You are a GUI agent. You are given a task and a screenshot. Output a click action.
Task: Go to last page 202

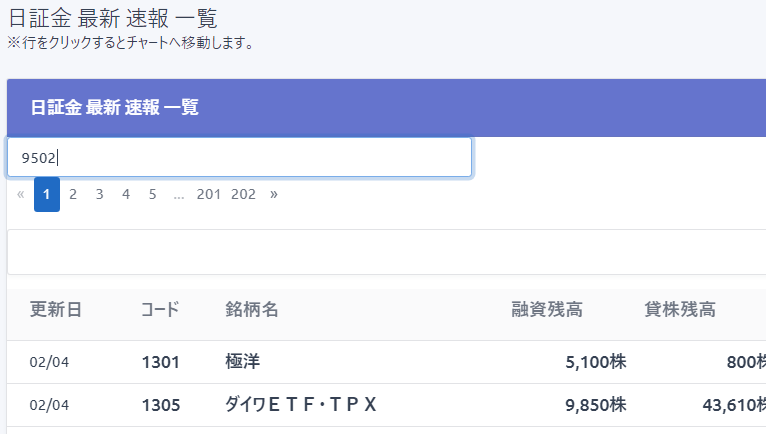coord(243,194)
